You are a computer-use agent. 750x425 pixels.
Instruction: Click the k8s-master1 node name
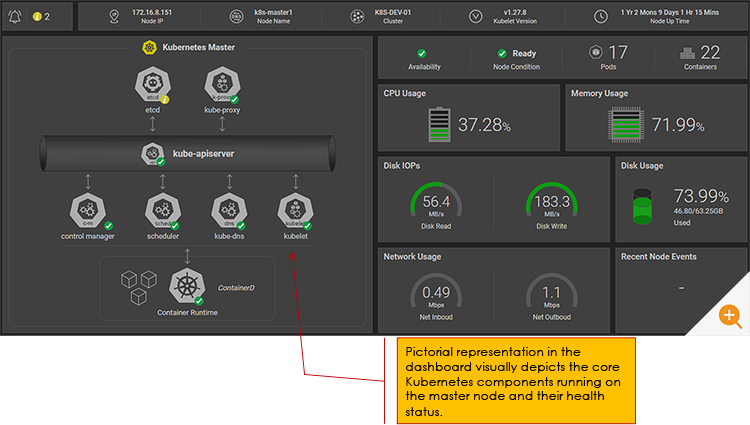[273, 12]
